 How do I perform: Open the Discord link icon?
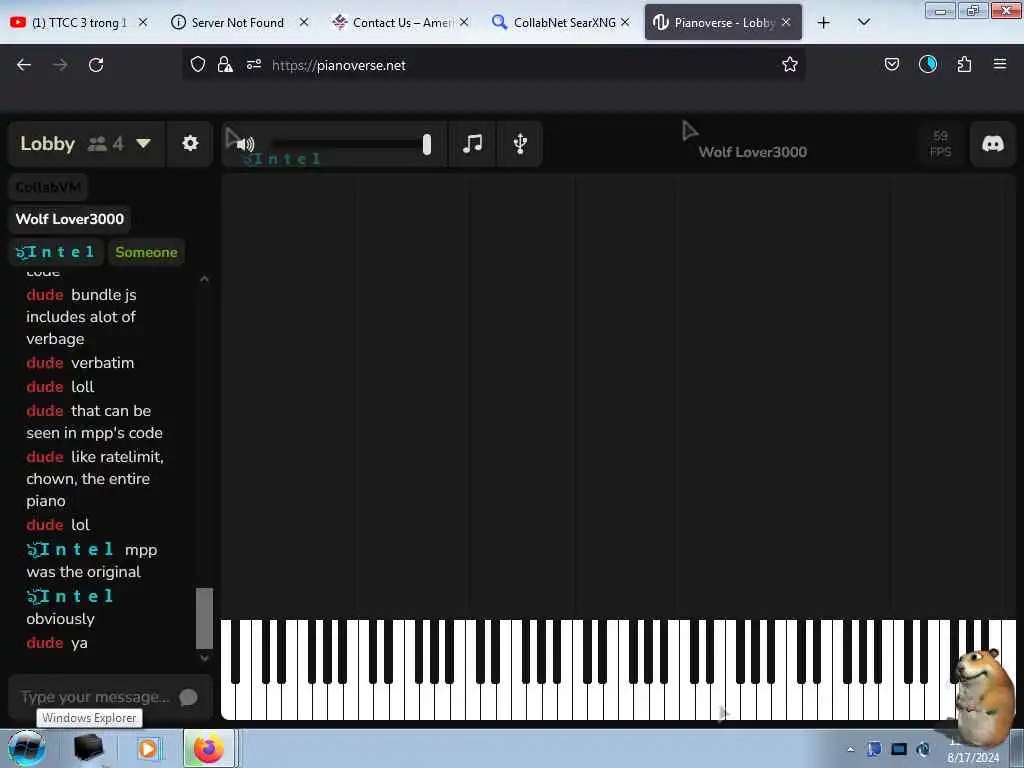point(993,143)
